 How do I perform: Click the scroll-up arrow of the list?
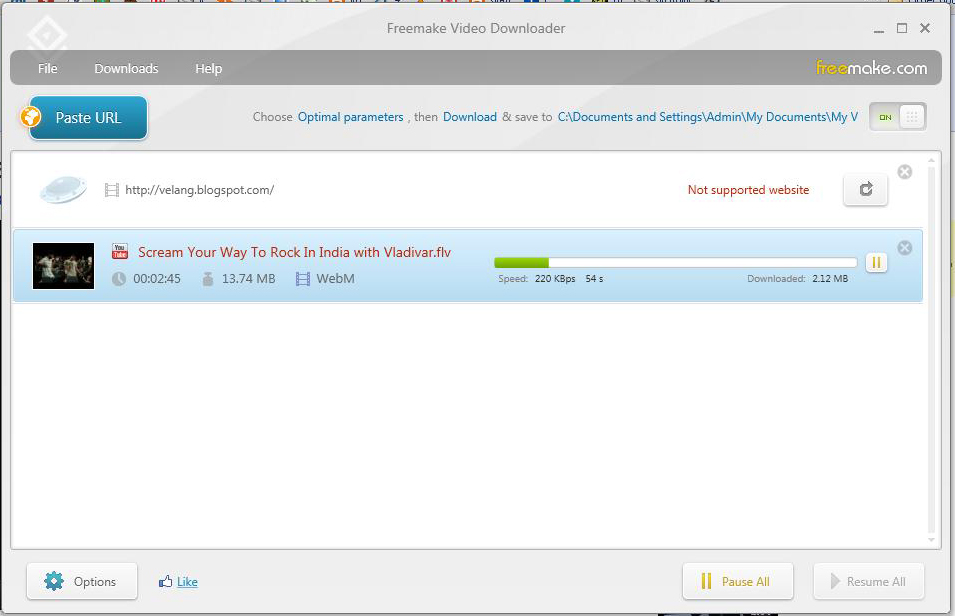931,161
